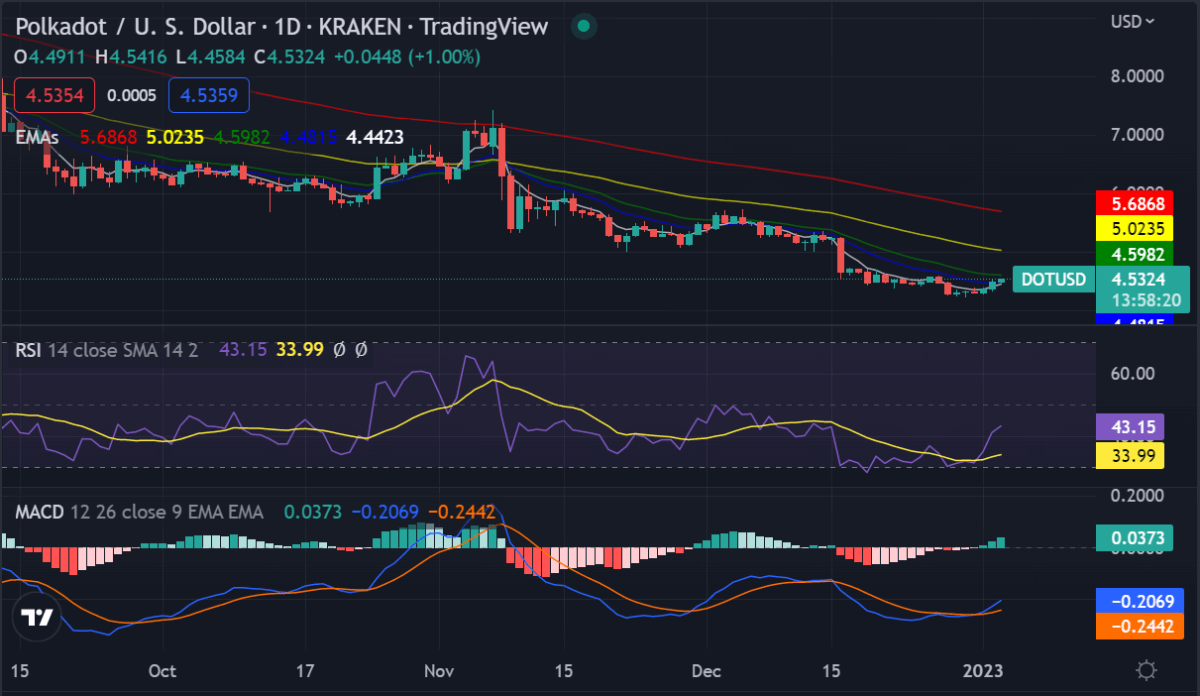Image resolution: width=1200 pixels, height=696 pixels.
Task: Click orange -0.2442 value in MACD legend
Action: click(461, 512)
